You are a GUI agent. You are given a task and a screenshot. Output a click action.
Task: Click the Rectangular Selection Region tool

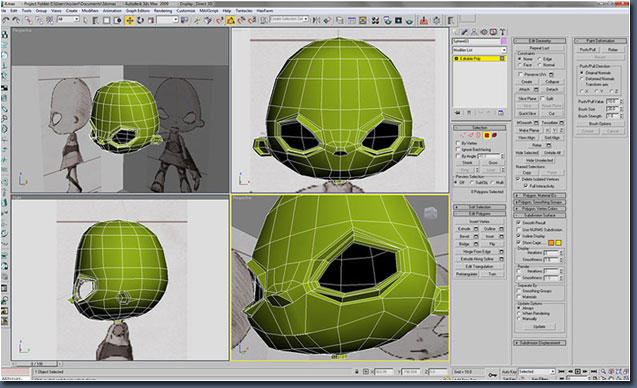tap(106, 20)
